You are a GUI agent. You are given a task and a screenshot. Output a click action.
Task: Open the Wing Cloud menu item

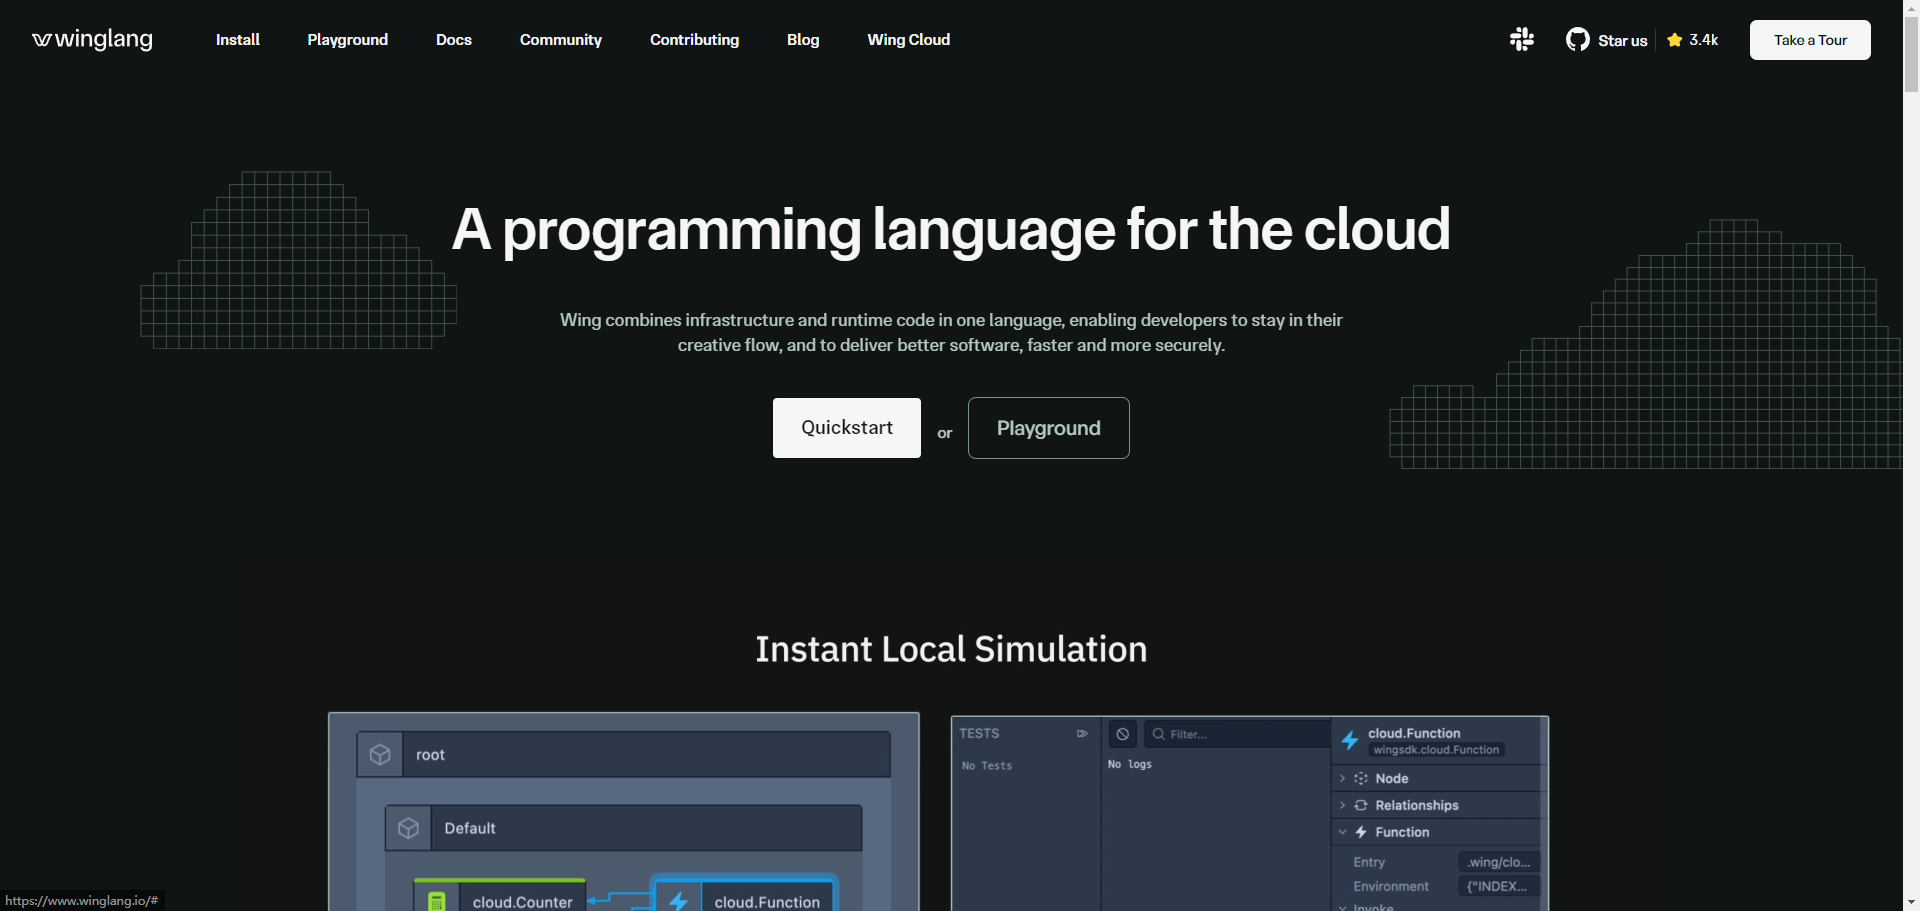(909, 40)
